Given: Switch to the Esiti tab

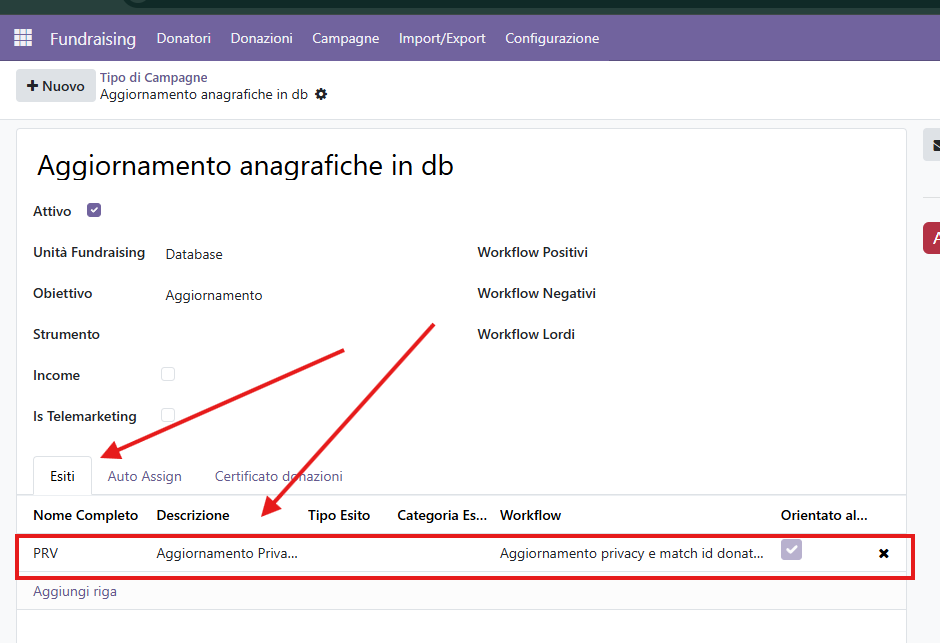Looking at the screenshot, I should pyautogui.click(x=62, y=476).
